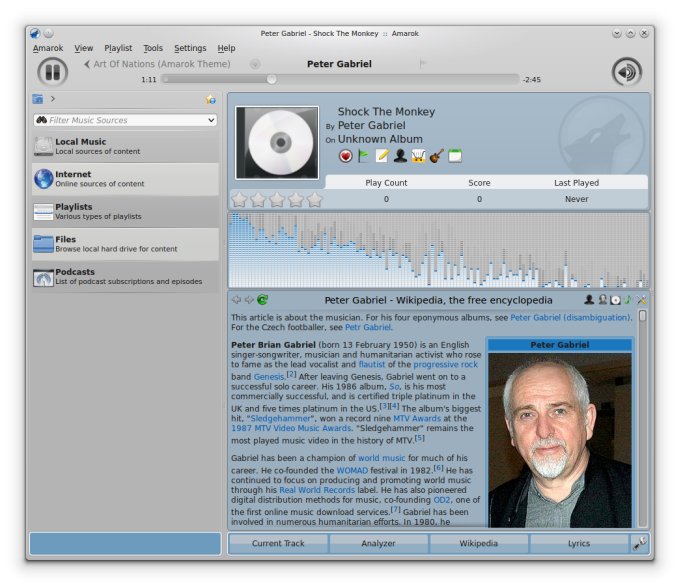Image resolution: width=680 pixels, height=586 pixels.
Task: Switch to the Lyrics applet tab
Action: click(x=579, y=543)
